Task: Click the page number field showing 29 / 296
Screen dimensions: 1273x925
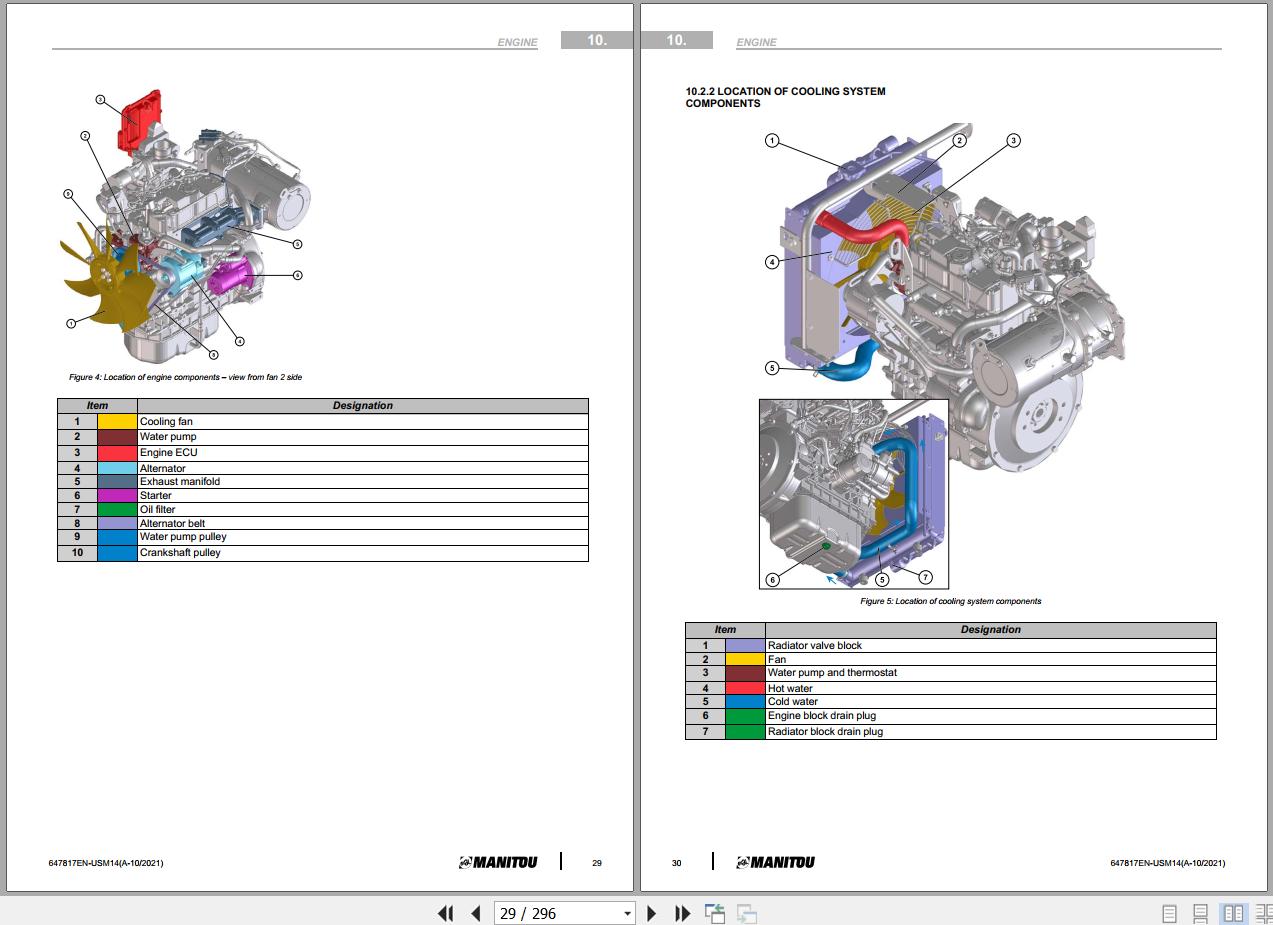Action: (555, 913)
